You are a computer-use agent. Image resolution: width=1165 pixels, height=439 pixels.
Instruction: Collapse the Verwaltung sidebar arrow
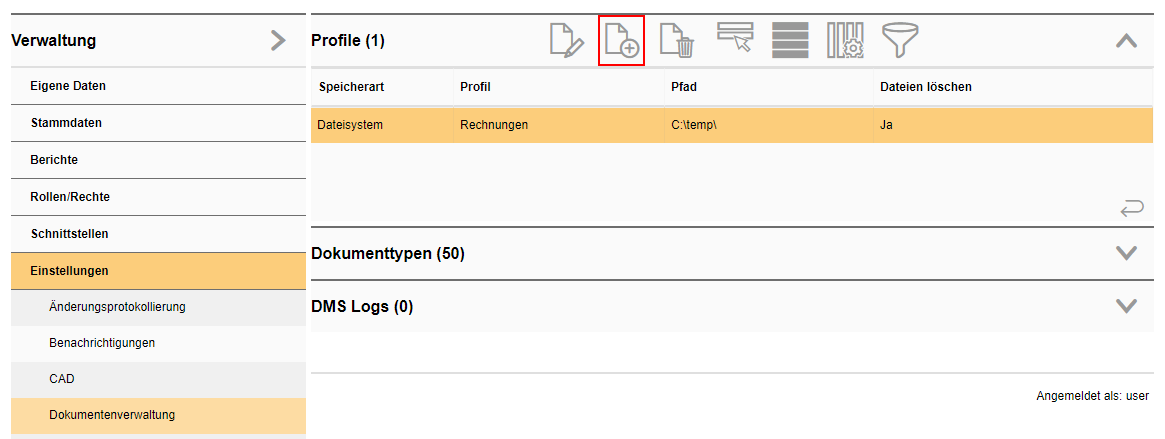pos(278,41)
